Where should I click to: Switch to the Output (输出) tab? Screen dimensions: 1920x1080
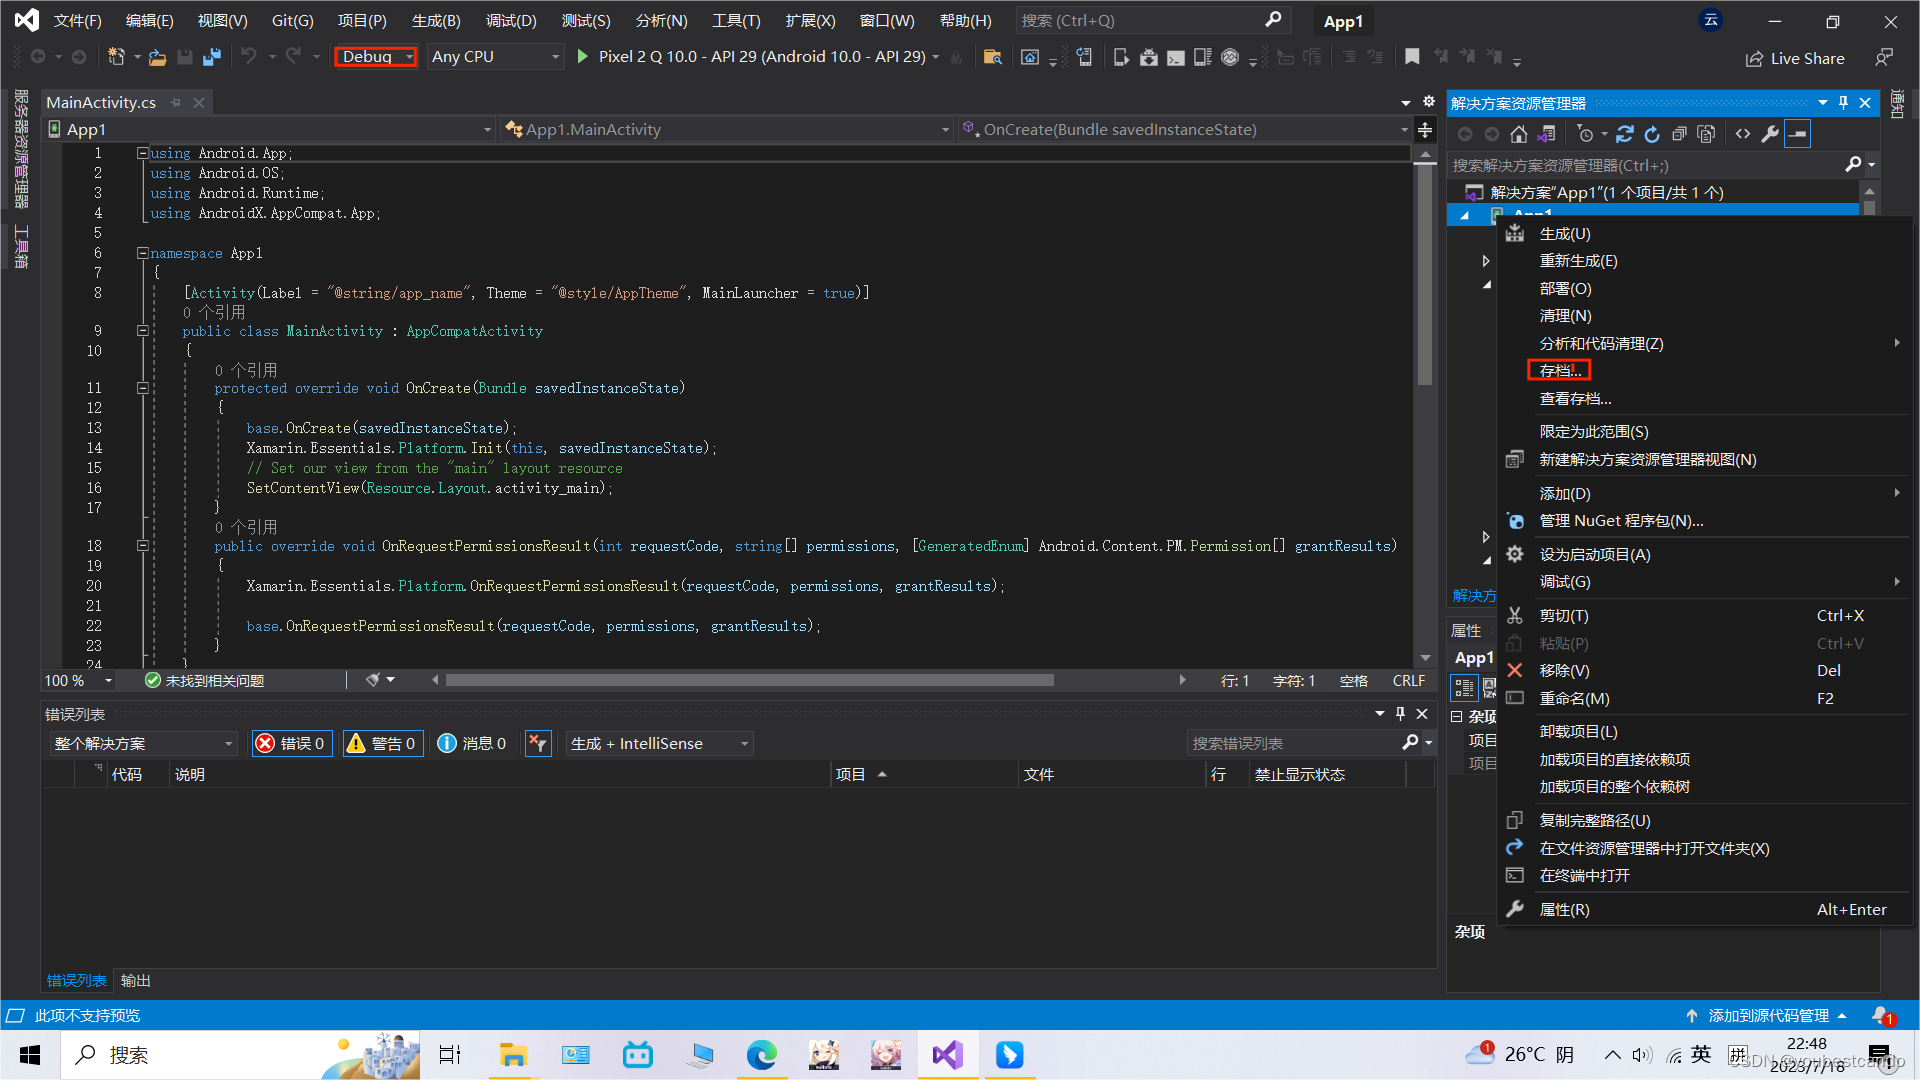click(135, 980)
